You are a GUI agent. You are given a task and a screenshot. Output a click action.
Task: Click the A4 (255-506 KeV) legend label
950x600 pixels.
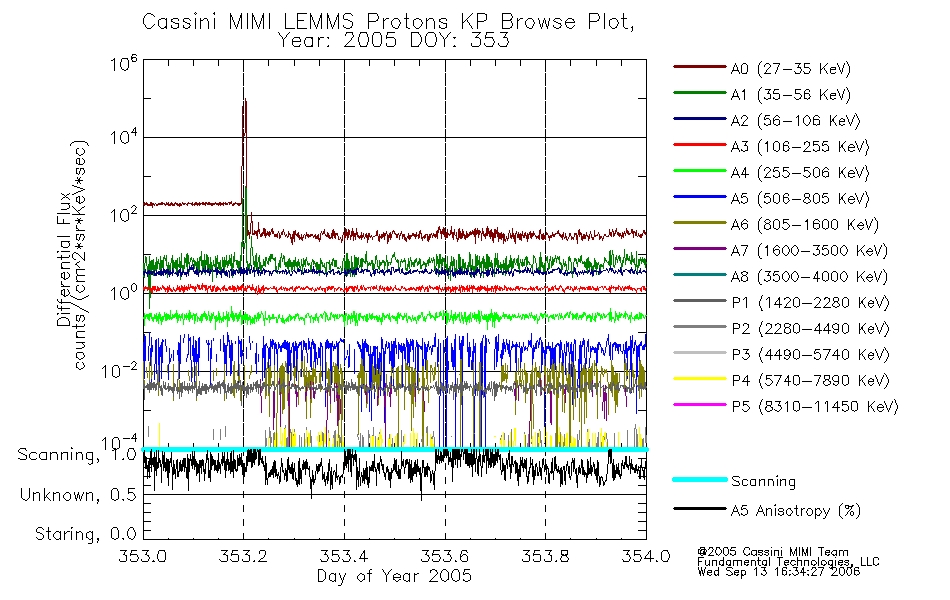[800, 173]
